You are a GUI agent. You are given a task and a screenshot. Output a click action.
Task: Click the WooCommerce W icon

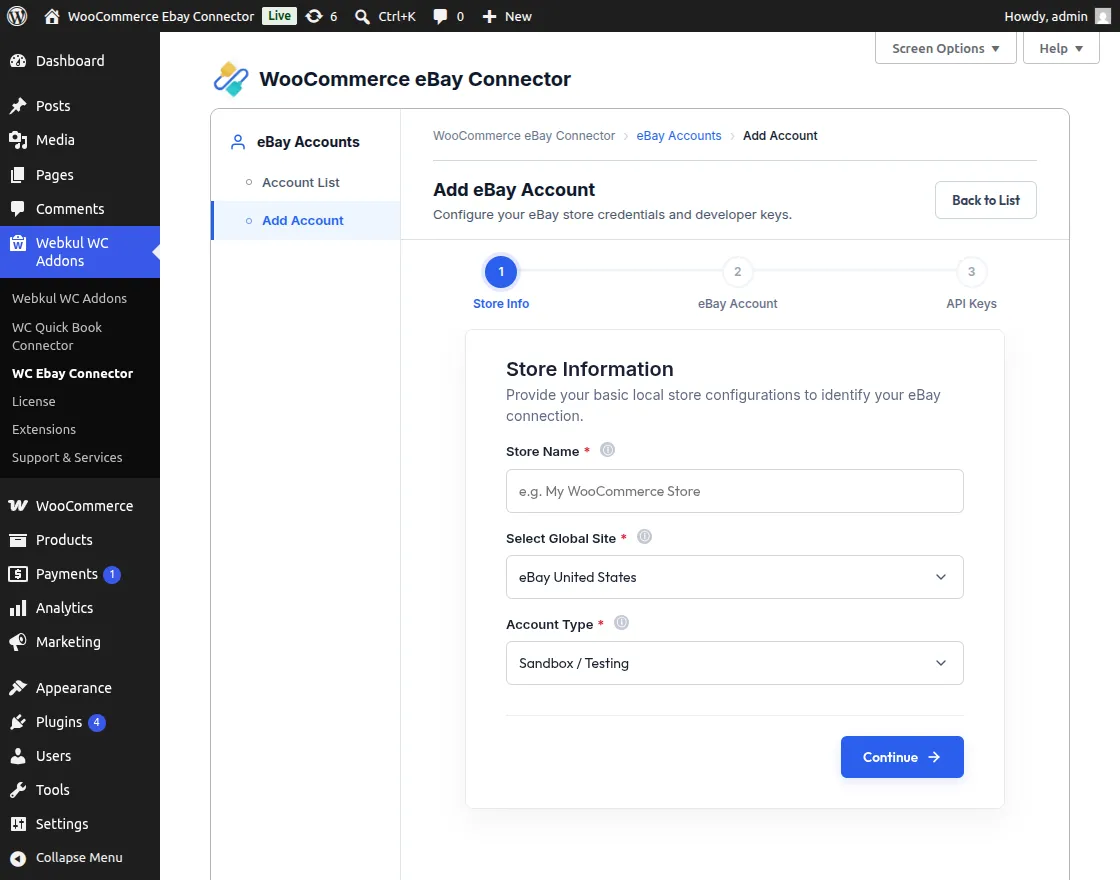tap(18, 506)
